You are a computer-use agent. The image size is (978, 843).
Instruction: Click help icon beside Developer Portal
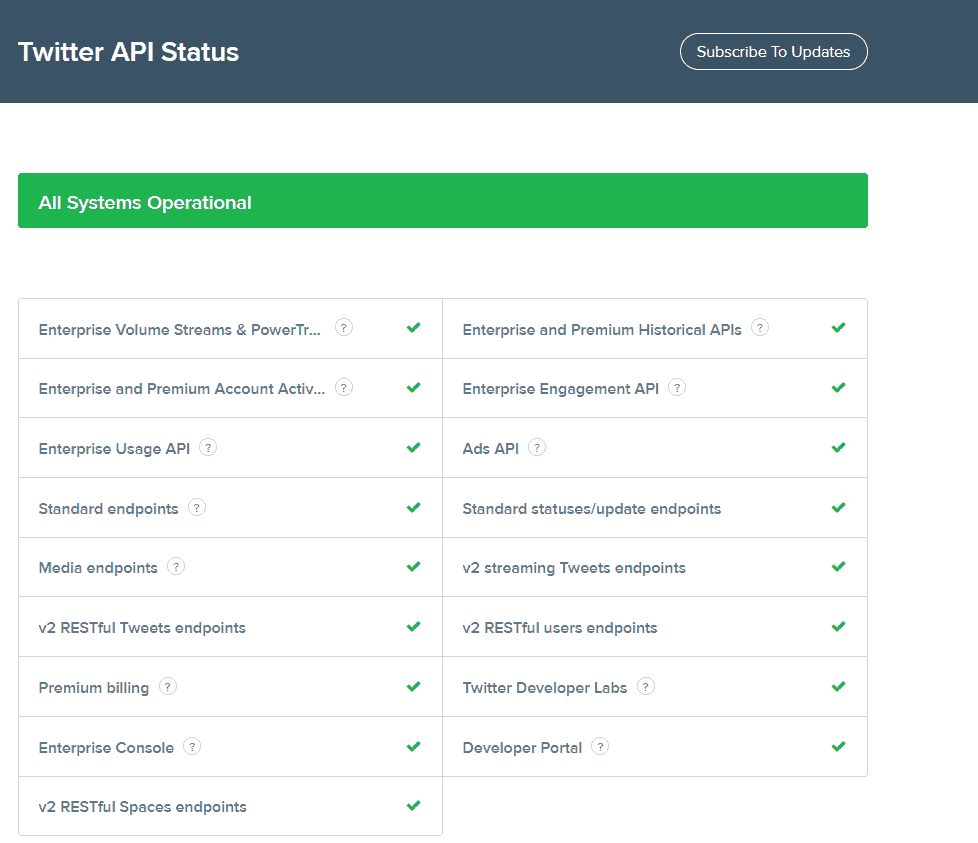(600, 746)
